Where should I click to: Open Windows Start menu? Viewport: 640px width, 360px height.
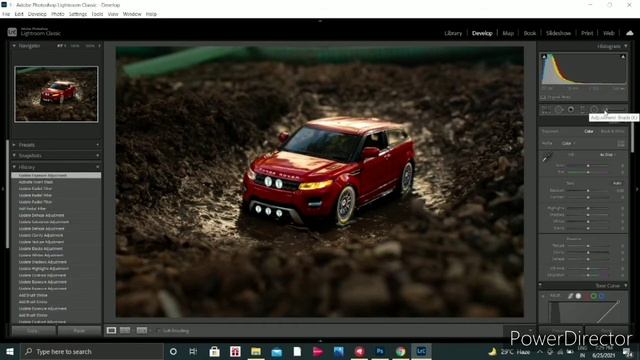point(10,351)
